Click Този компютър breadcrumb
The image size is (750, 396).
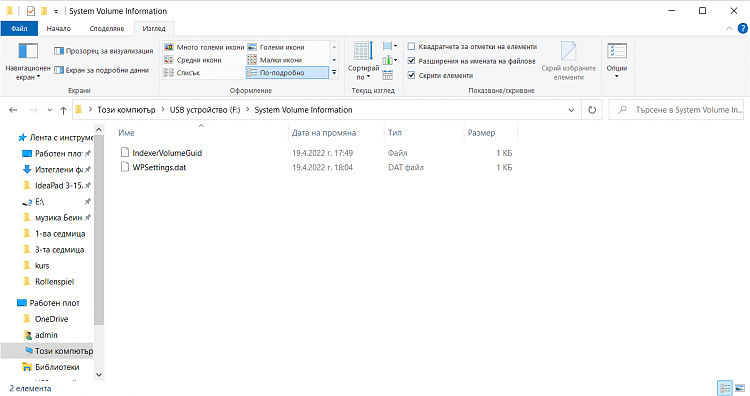(x=126, y=110)
